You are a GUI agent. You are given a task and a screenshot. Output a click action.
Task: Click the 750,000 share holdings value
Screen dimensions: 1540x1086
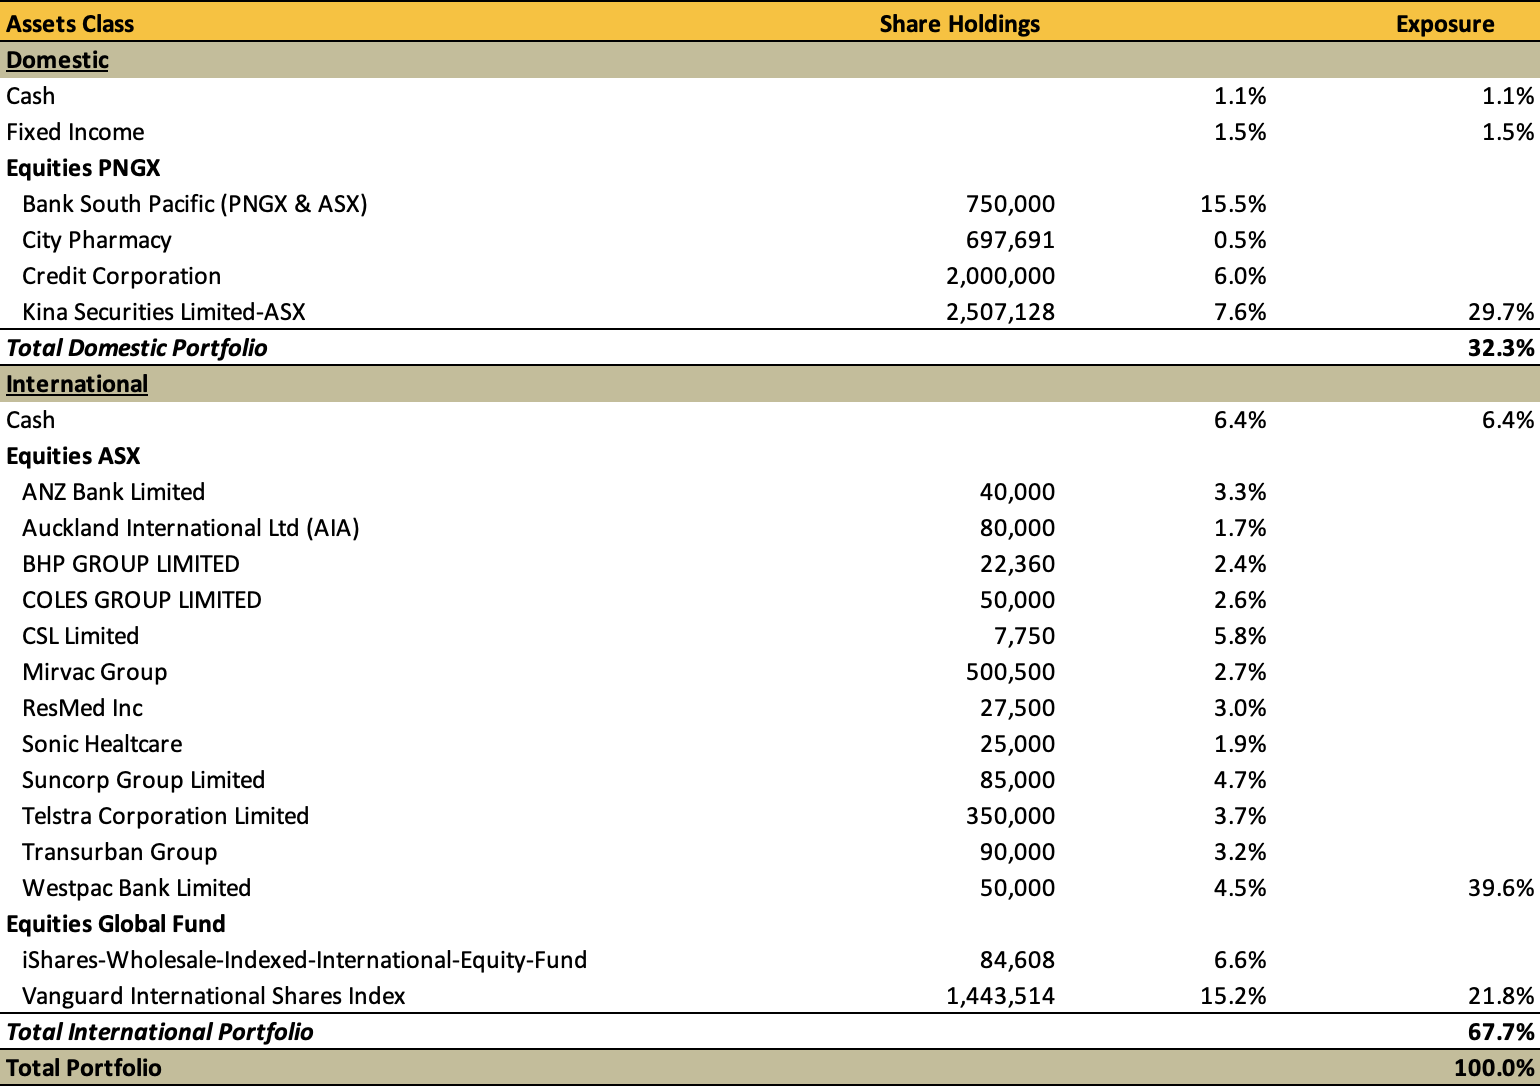1010,204
